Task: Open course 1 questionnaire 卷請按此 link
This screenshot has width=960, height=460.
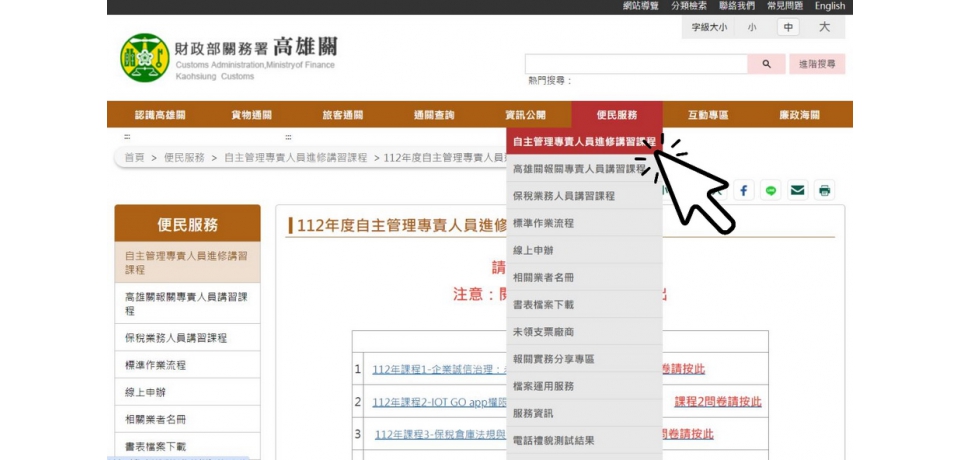Action: [684, 369]
